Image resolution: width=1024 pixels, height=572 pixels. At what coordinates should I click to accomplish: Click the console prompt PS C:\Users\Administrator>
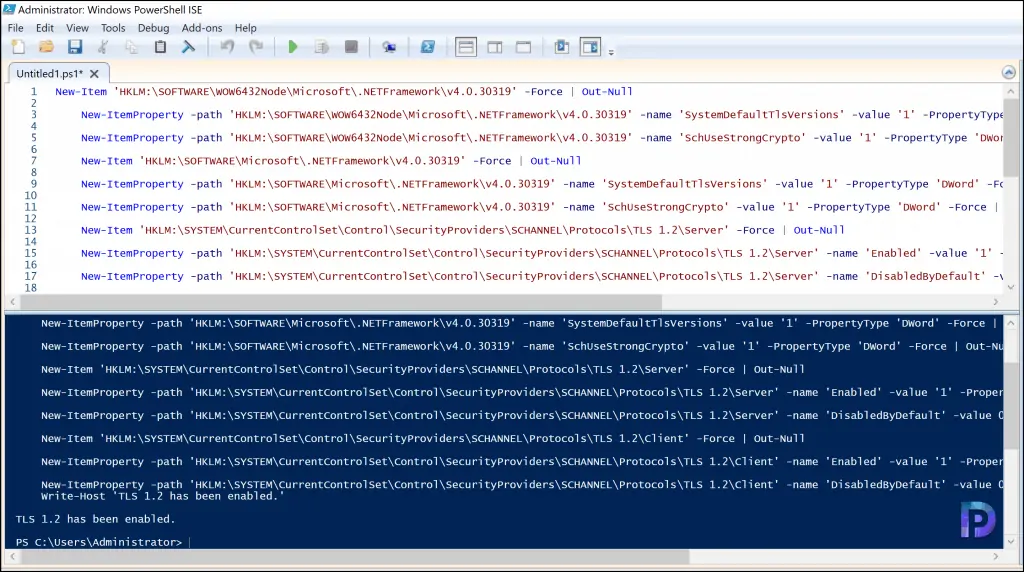[x=99, y=542]
